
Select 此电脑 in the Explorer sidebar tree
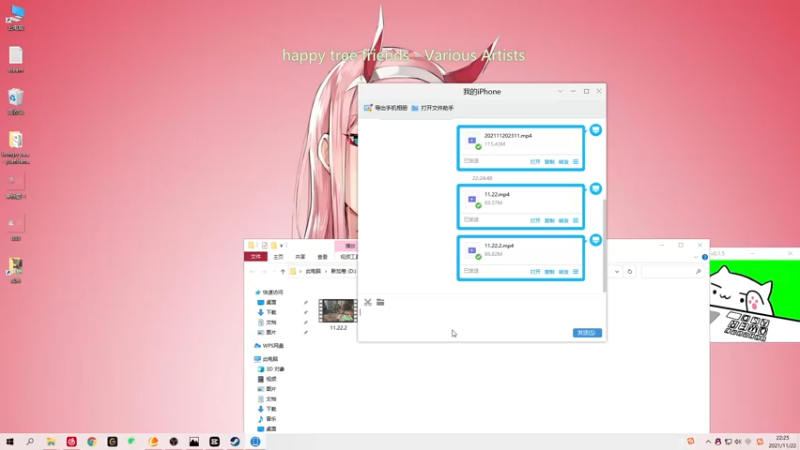266,359
